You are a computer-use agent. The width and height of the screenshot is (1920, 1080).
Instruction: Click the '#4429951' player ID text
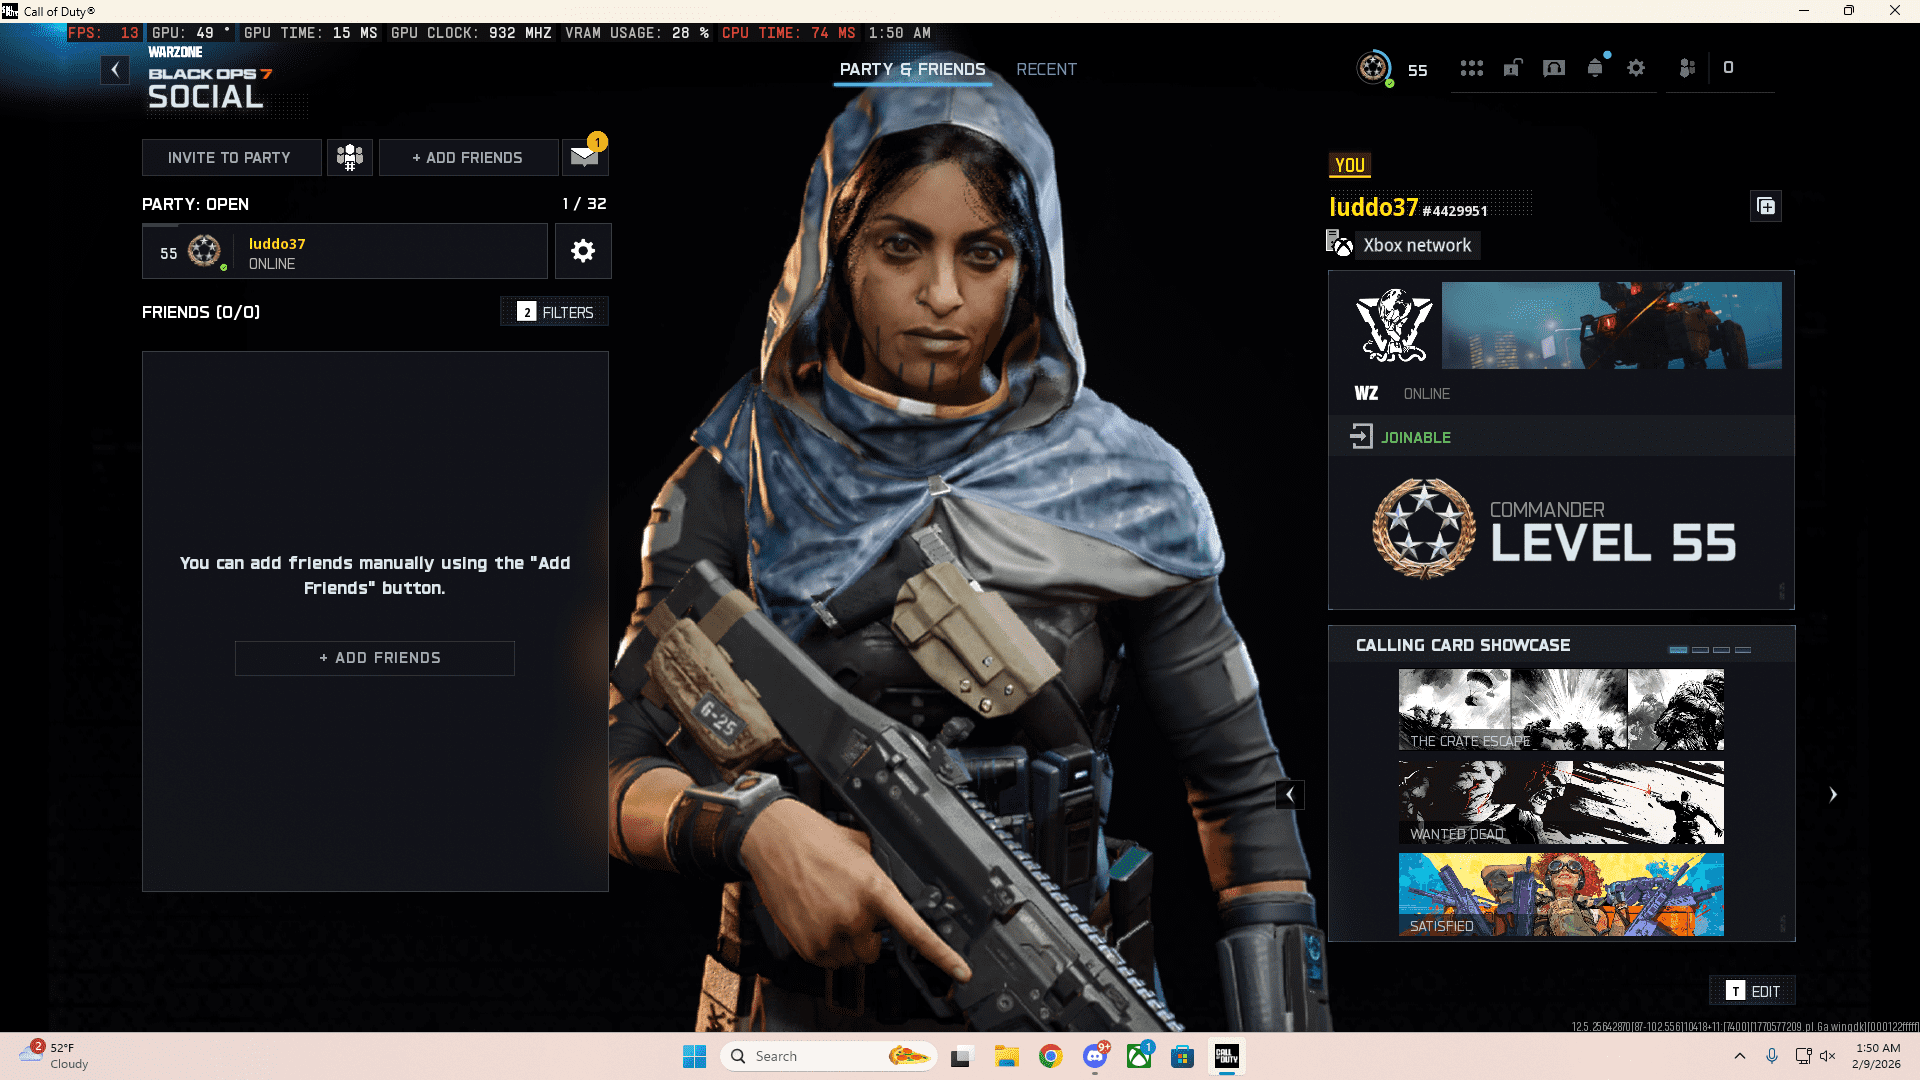(1455, 211)
